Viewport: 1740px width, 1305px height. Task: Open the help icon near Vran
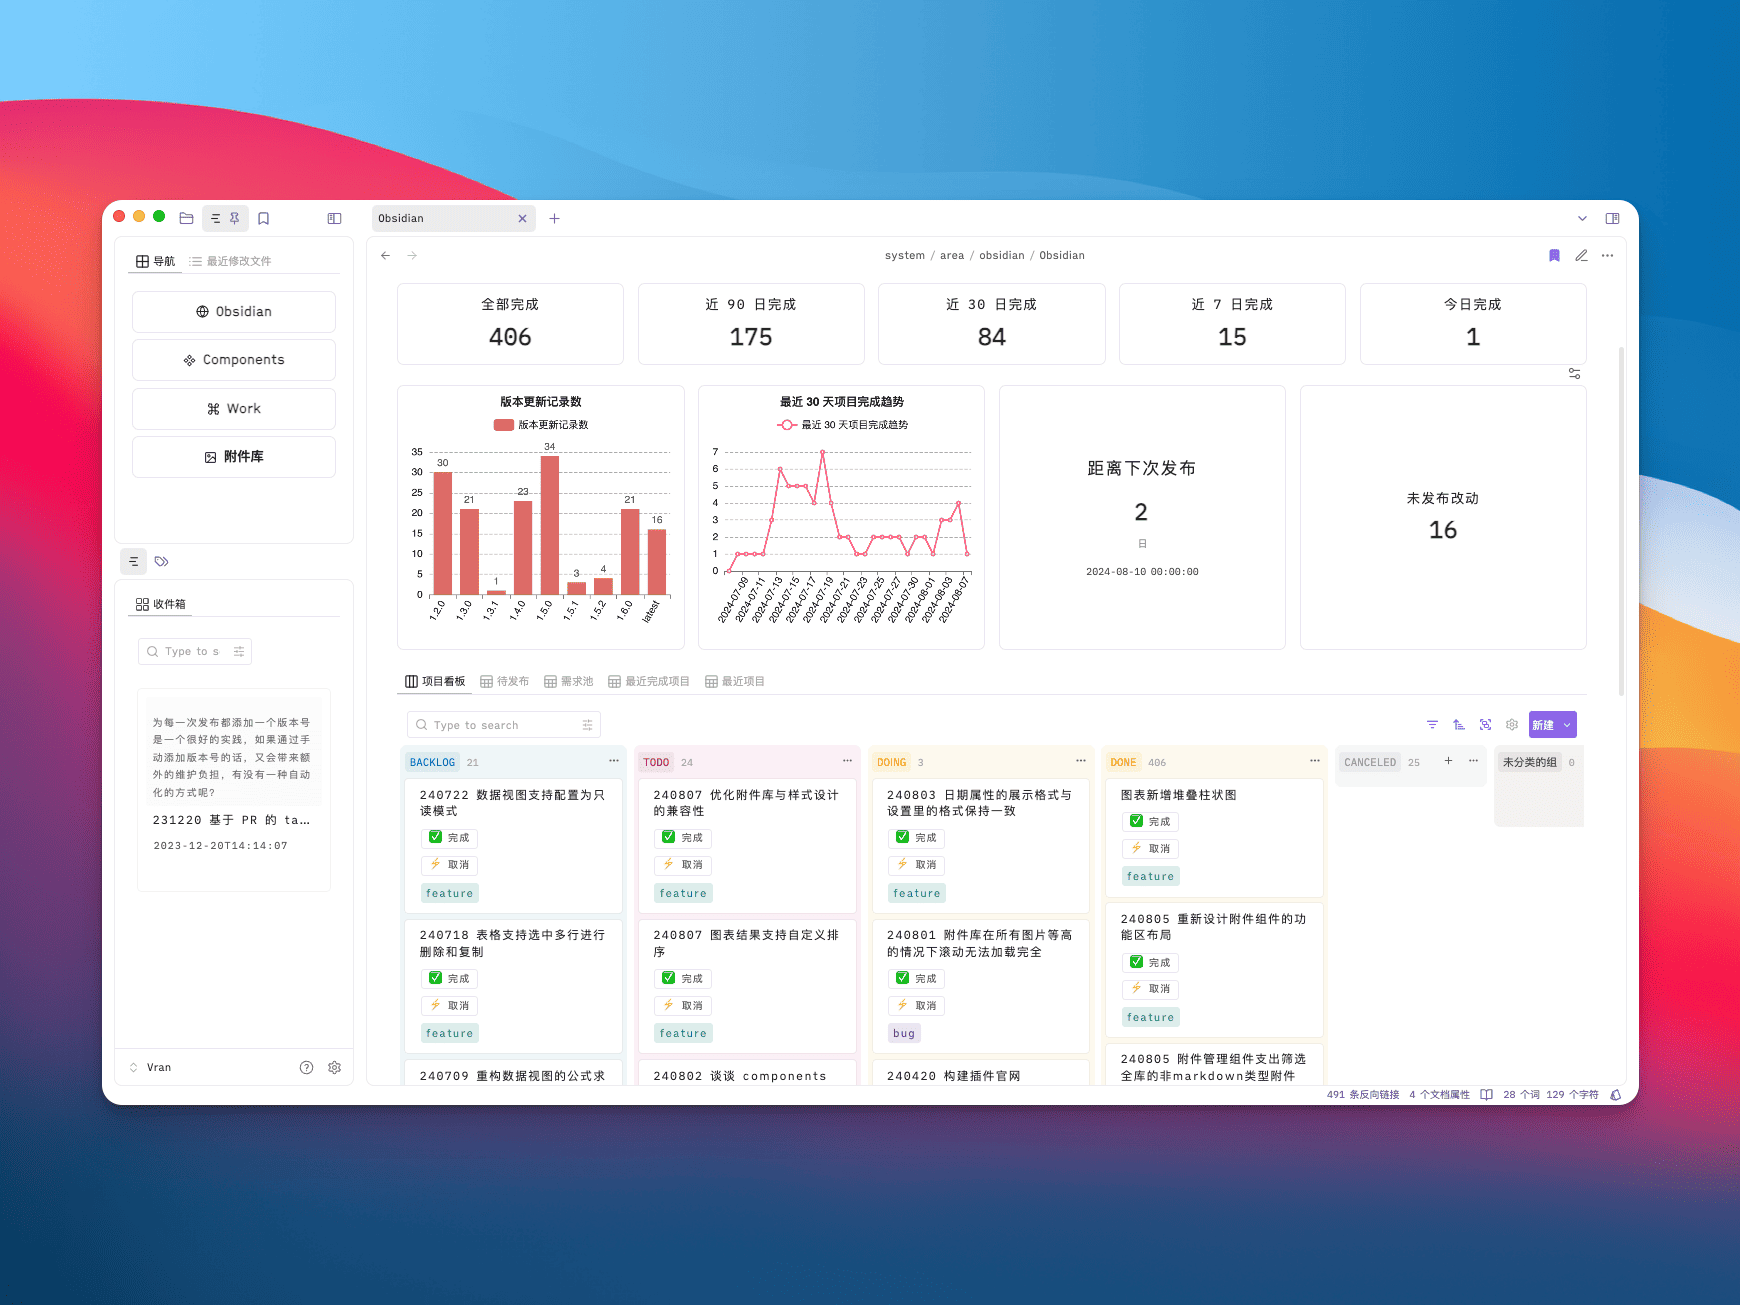[x=306, y=1067]
